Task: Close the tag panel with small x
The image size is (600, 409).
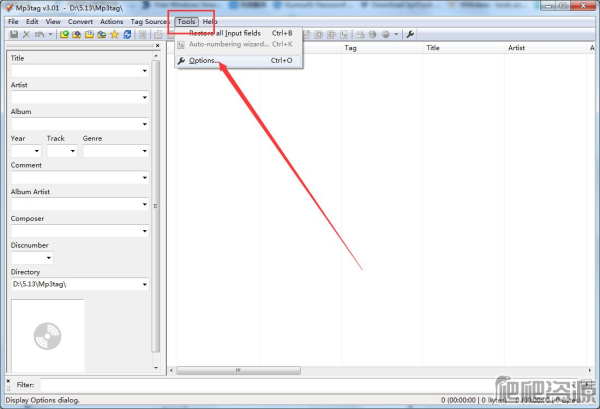Action: [x=155, y=47]
